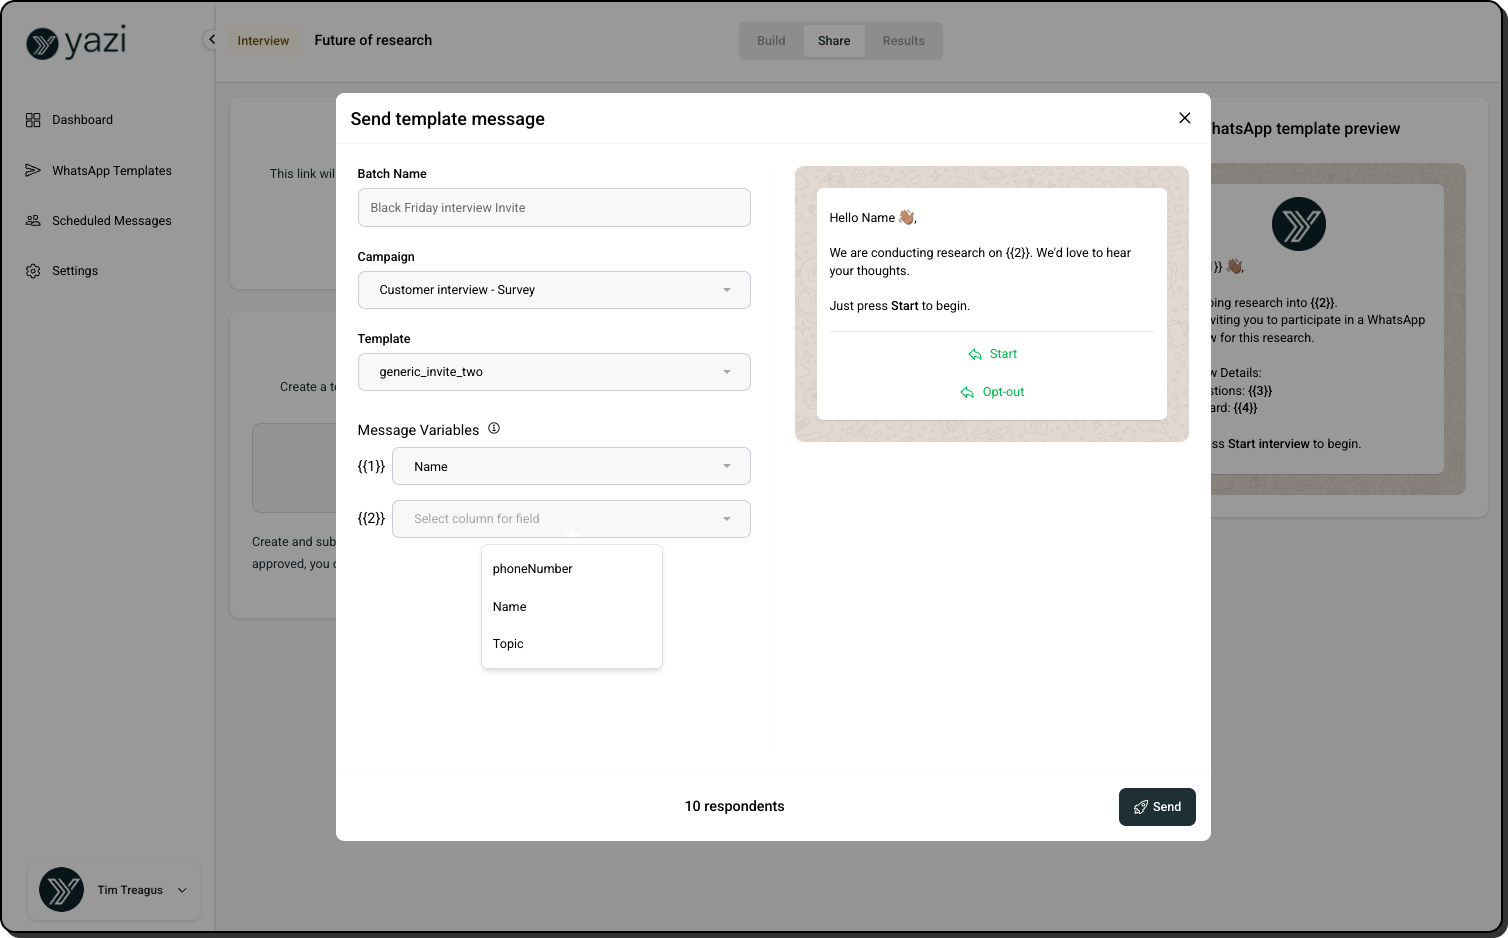Click the Message Variables info icon
The width and height of the screenshot is (1508, 938).
pyautogui.click(x=493, y=429)
